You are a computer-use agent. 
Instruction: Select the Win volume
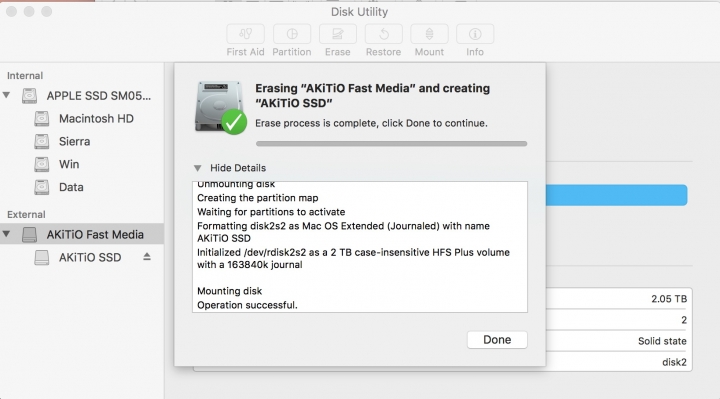click(69, 164)
